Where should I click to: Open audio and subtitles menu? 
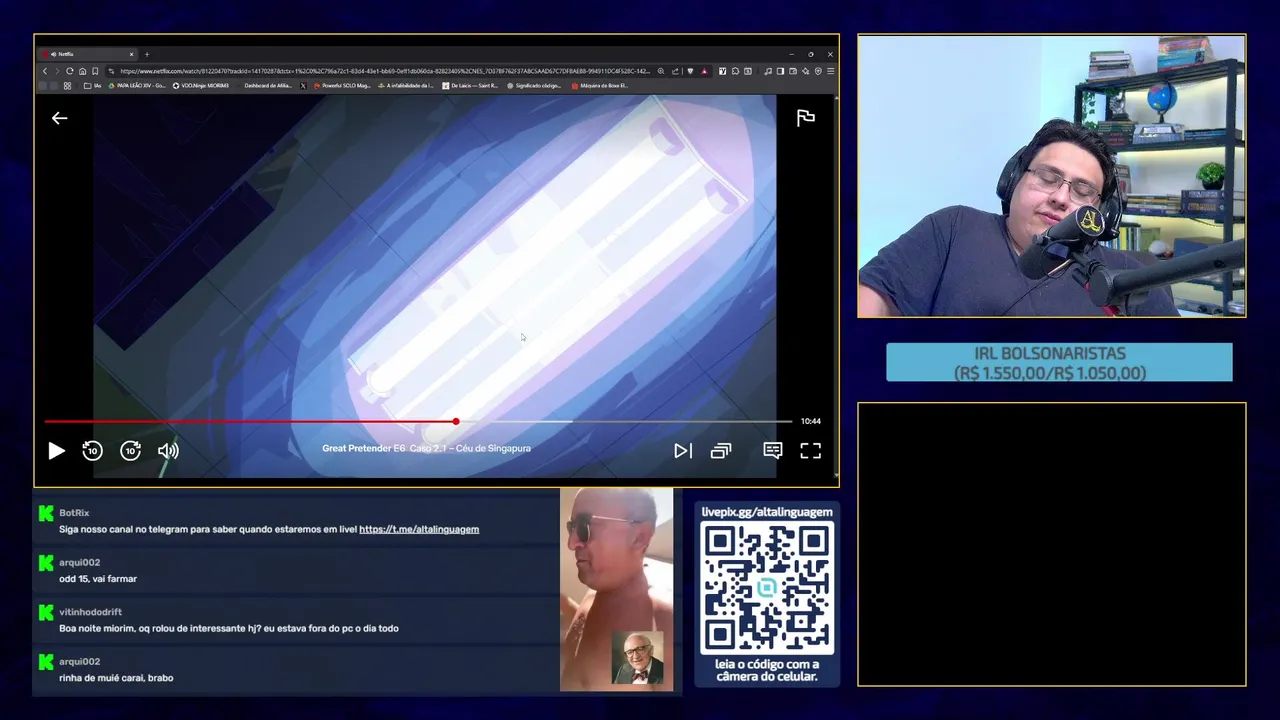coord(773,451)
